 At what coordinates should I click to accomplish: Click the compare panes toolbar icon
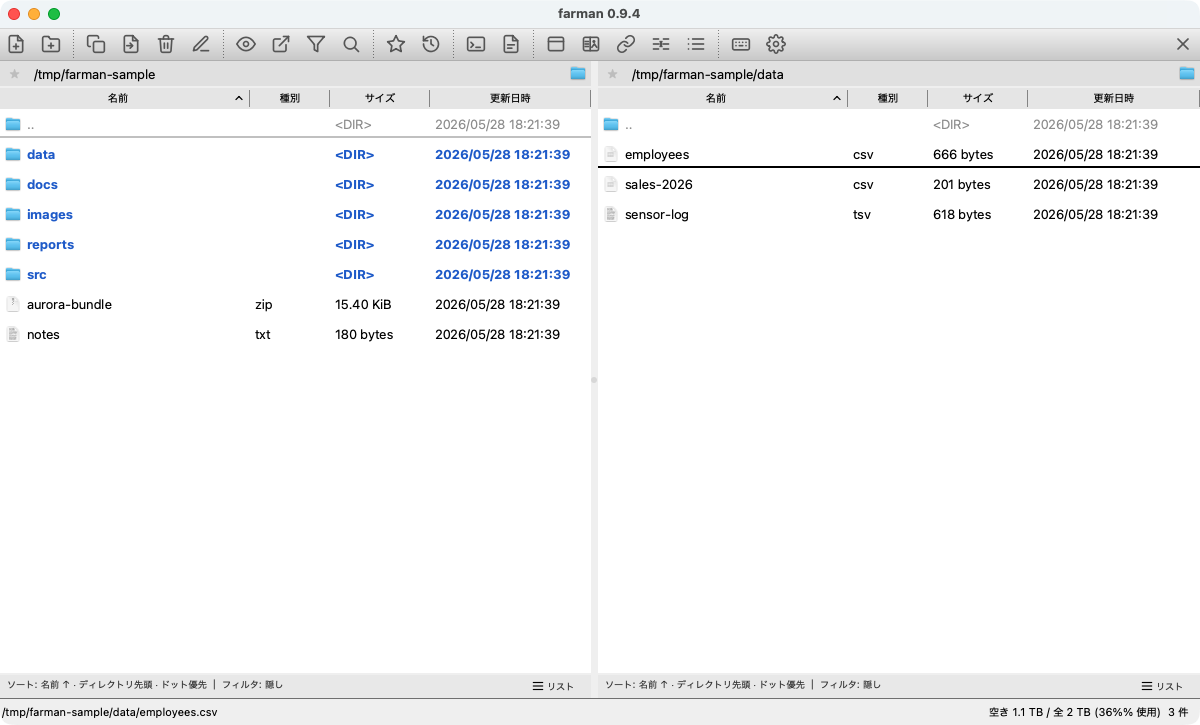pos(661,44)
